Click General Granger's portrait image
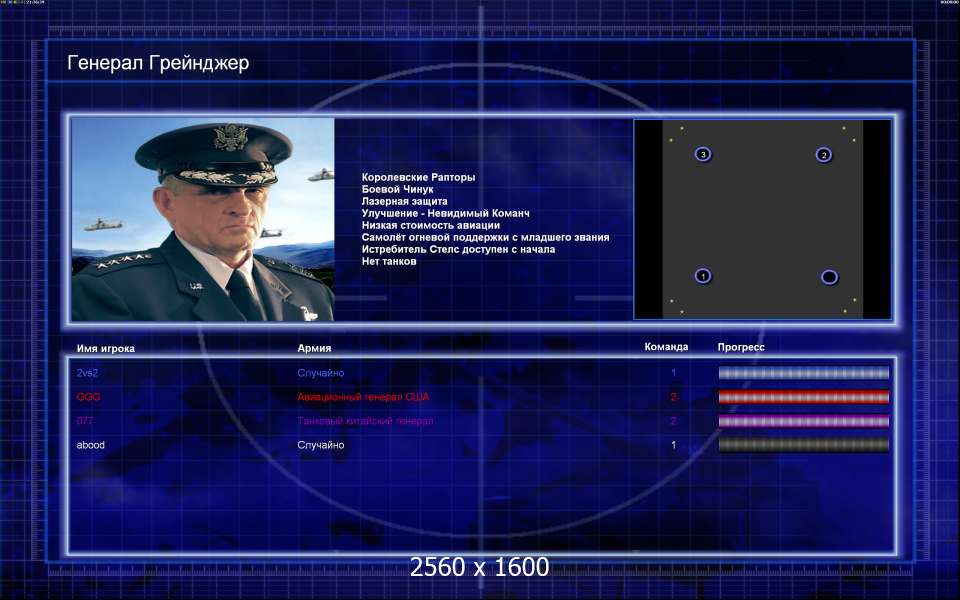The height and width of the screenshot is (600, 960). click(203, 219)
